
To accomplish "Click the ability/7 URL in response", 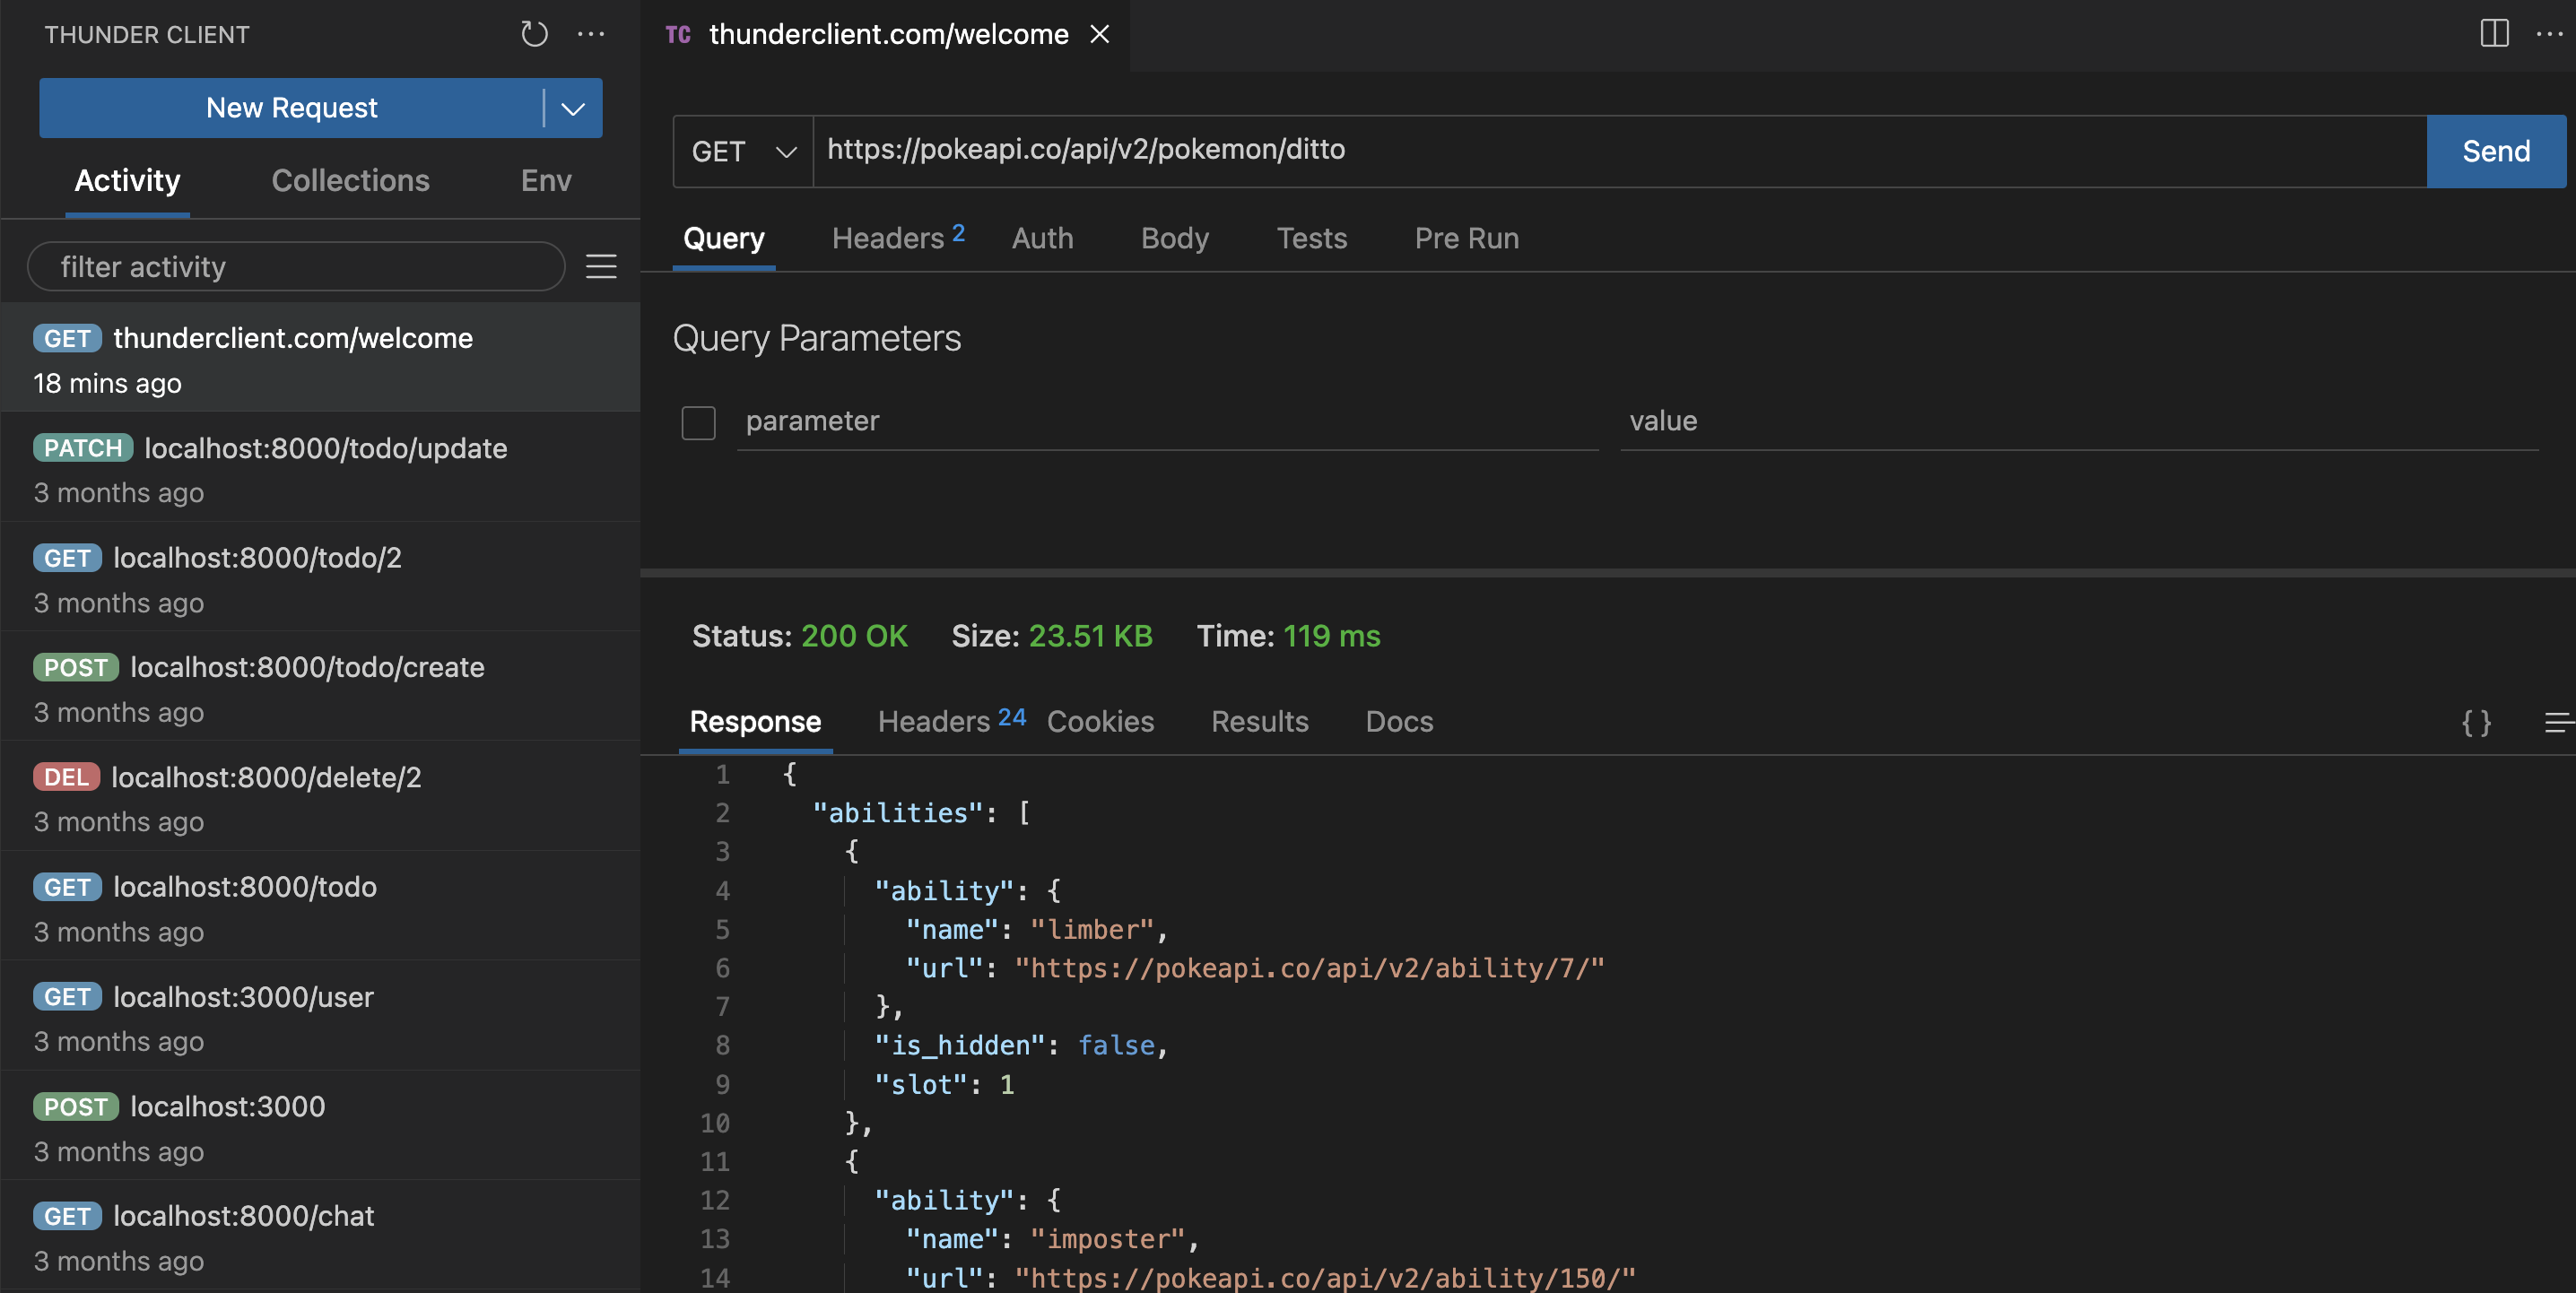I will (1310, 968).
